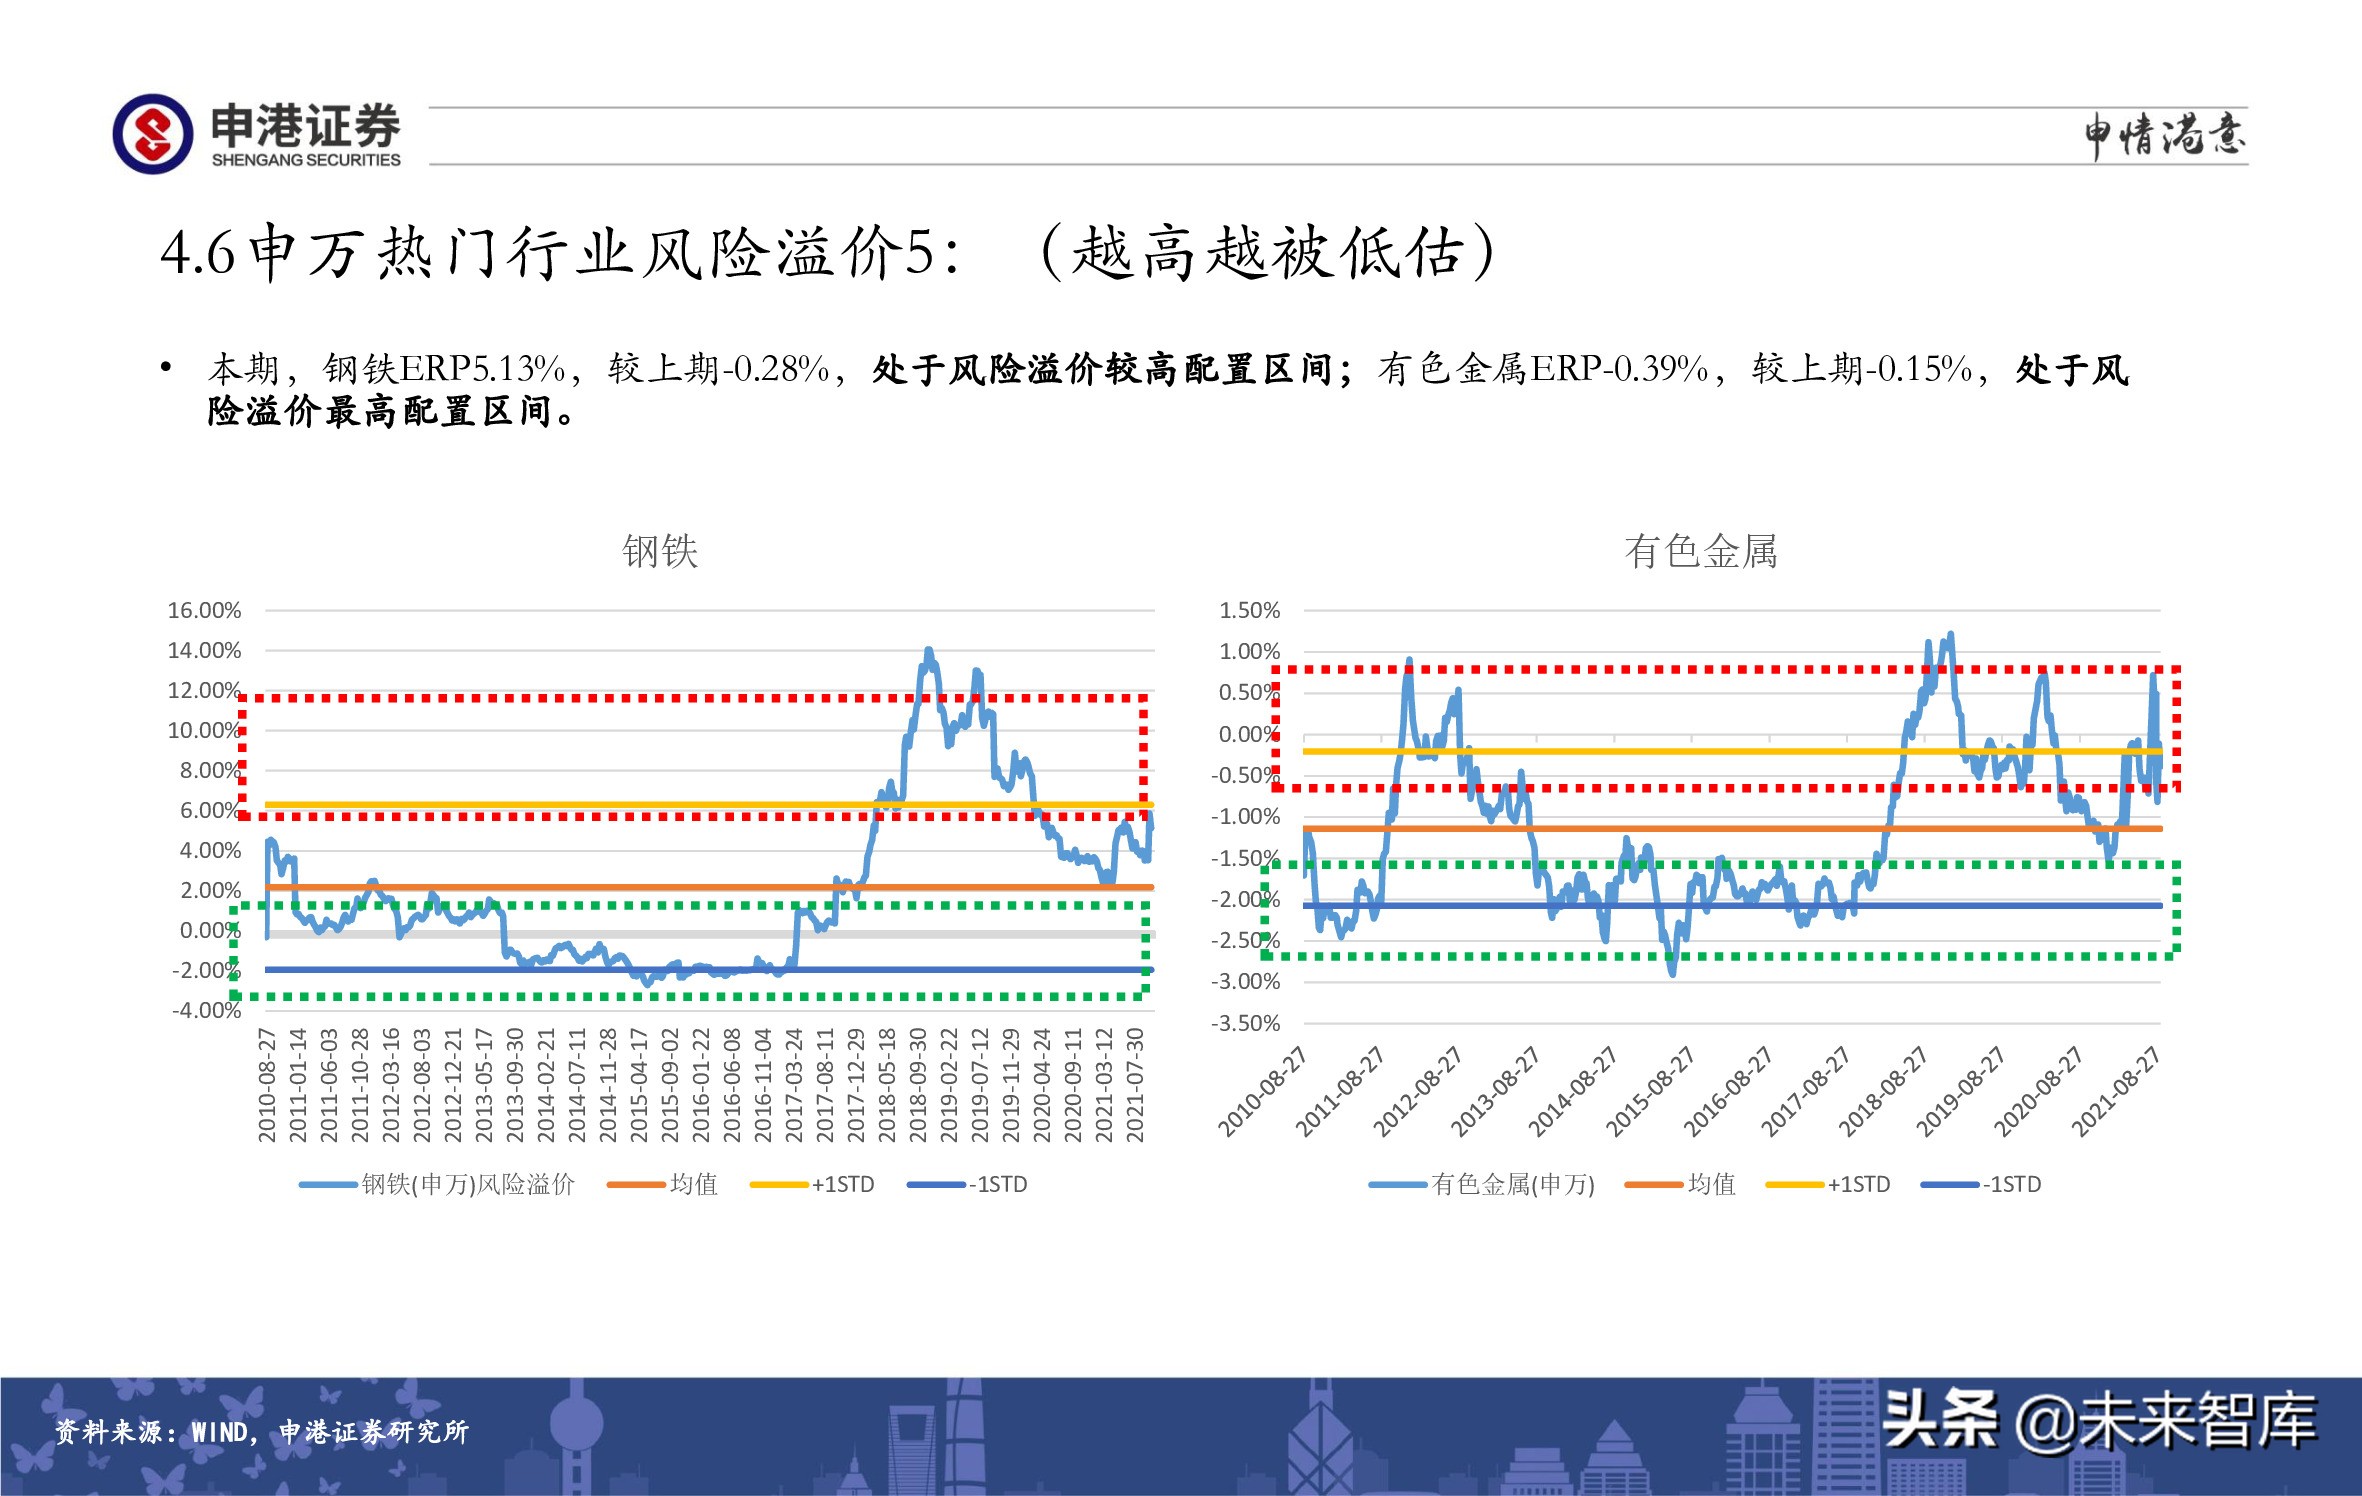Click the bold text 处于风险溢价较高配置区间

click(x=1104, y=369)
